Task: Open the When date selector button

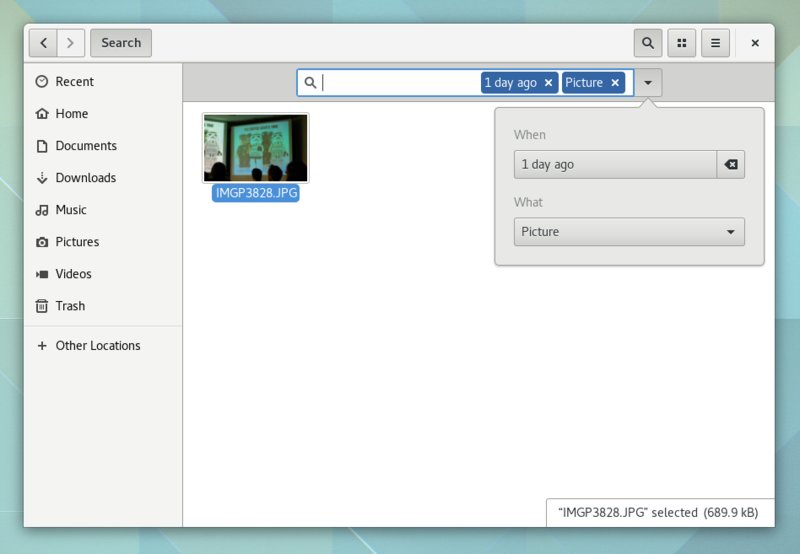Action: coord(615,164)
